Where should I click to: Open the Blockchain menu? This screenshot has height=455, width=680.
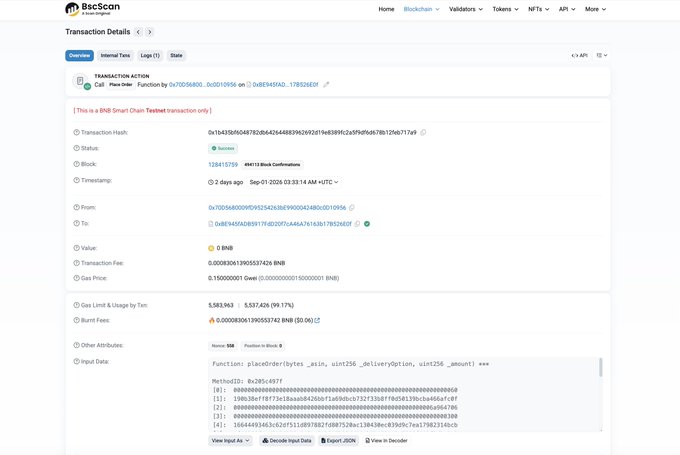point(421,9)
